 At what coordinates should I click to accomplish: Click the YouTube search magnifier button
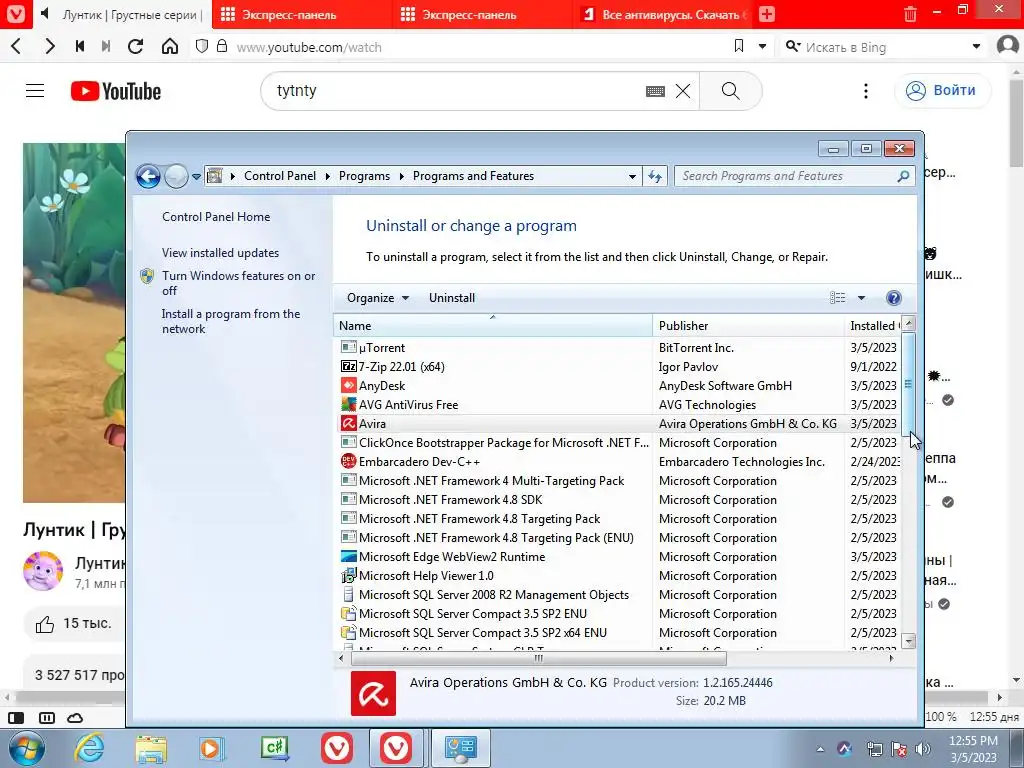pos(731,91)
